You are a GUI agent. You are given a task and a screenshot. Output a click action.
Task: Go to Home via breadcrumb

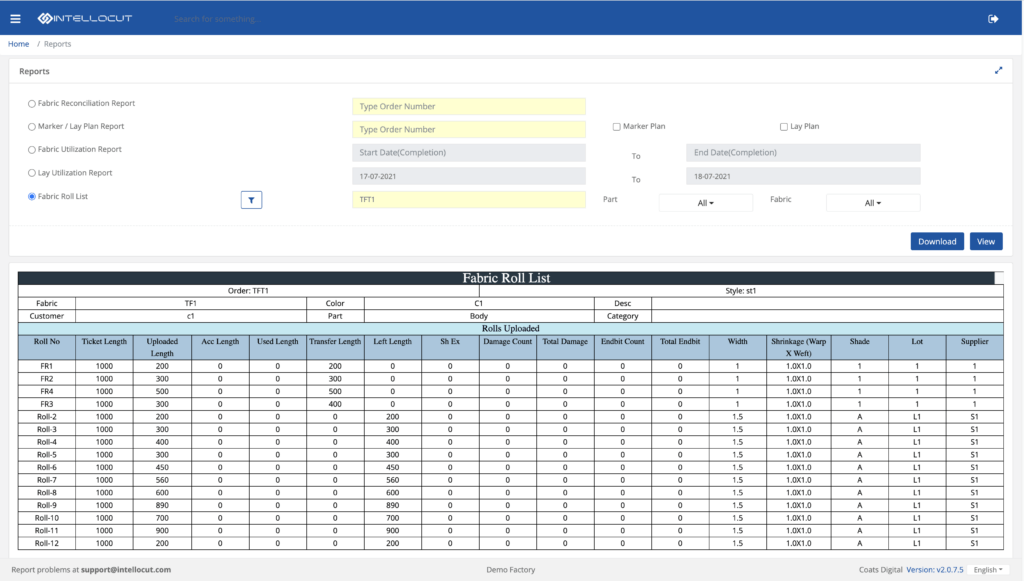(18, 43)
